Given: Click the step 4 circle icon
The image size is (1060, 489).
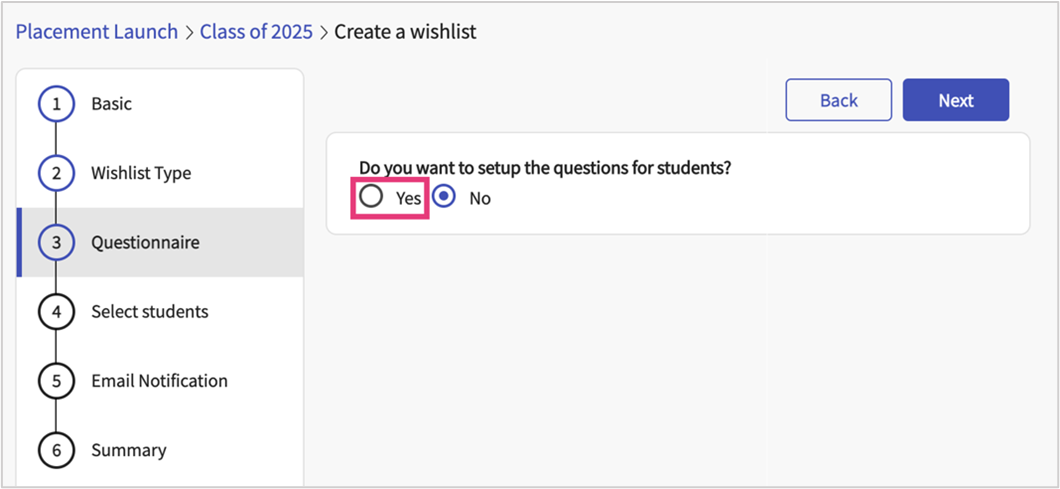Looking at the screenshot, I should 56,312.
